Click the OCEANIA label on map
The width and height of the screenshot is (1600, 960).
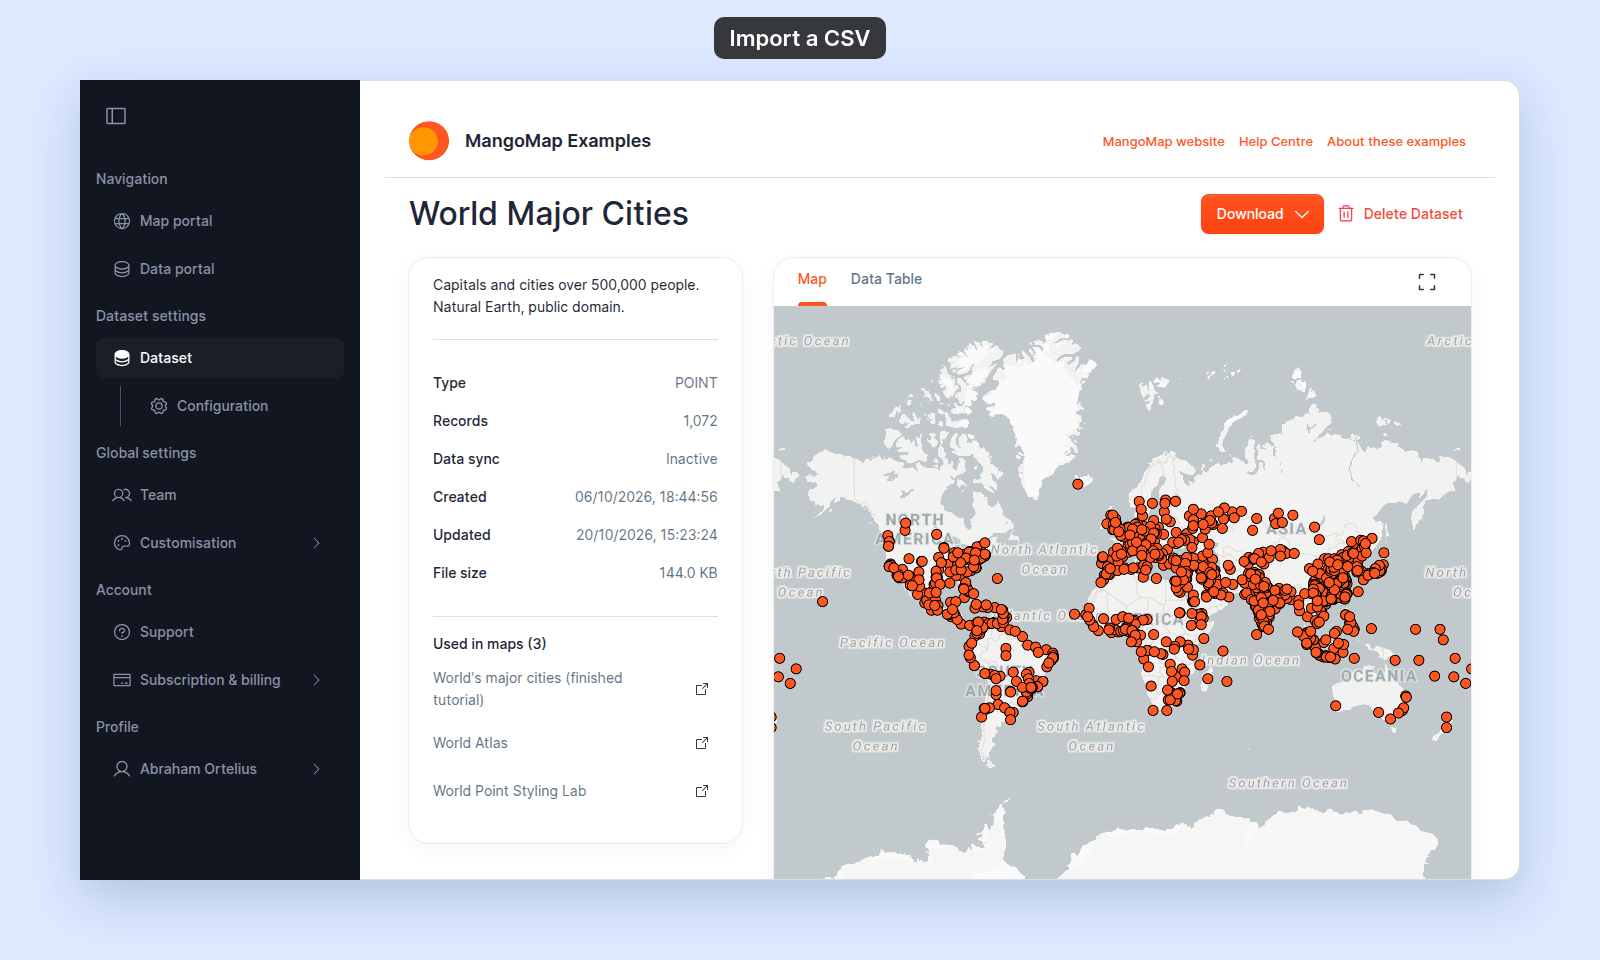[1379, 676]
